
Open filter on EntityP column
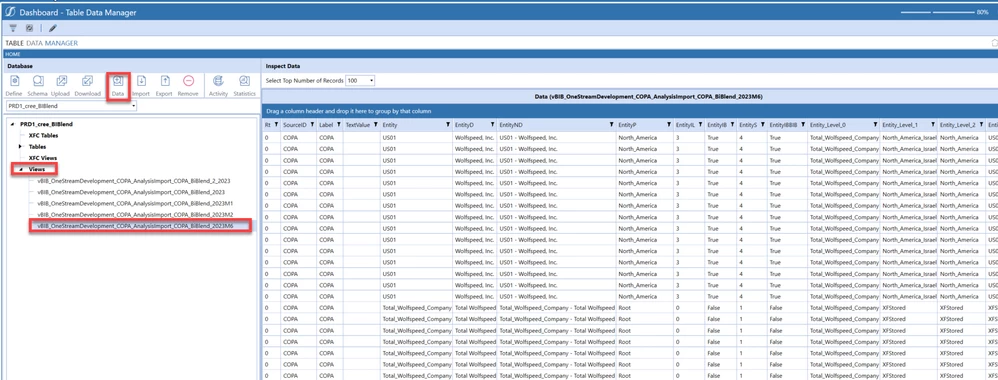(668, 125)
